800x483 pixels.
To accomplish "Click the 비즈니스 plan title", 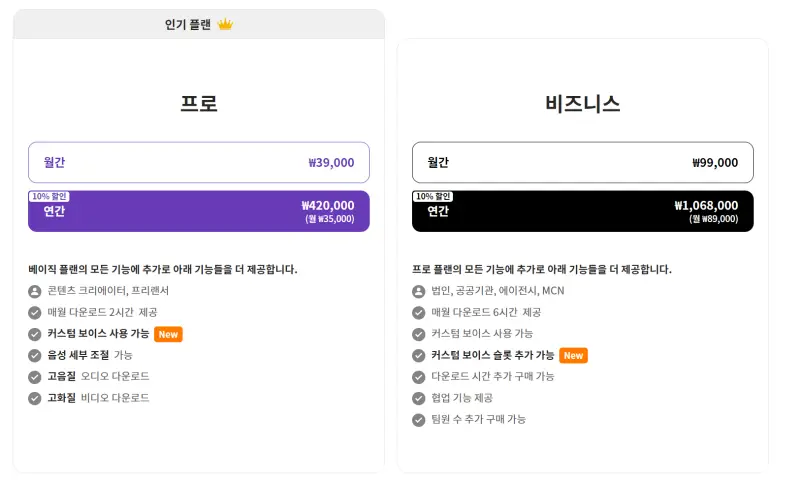I will click(x=583, y=104).
